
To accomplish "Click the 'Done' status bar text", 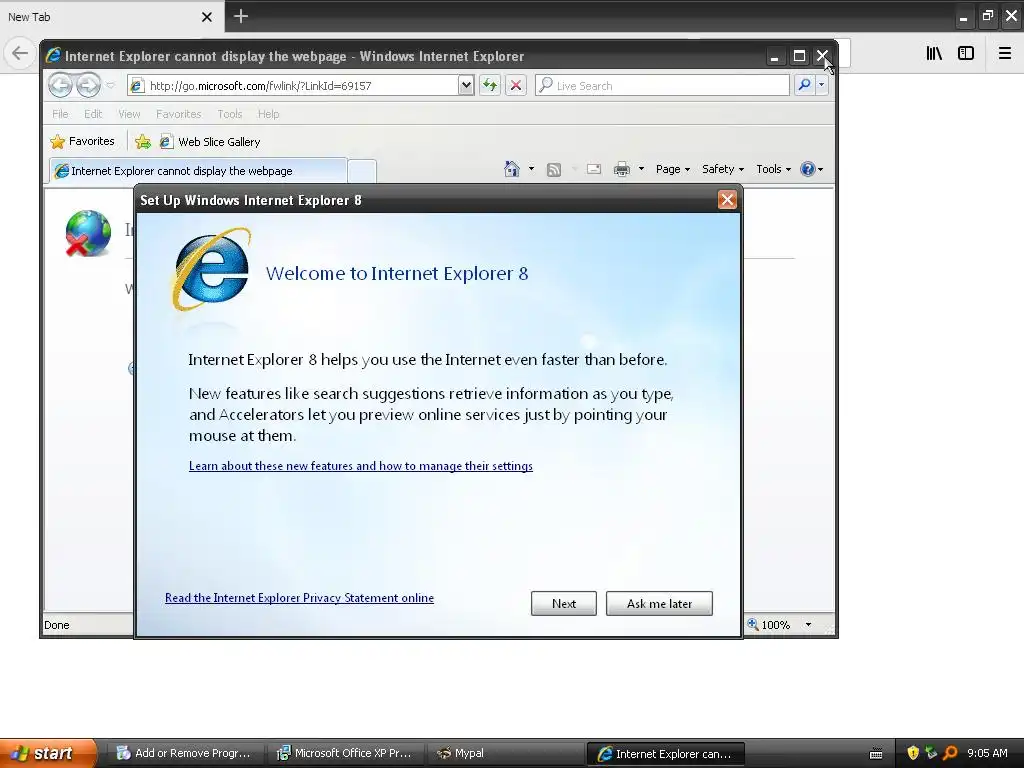I will pos(57,625).
